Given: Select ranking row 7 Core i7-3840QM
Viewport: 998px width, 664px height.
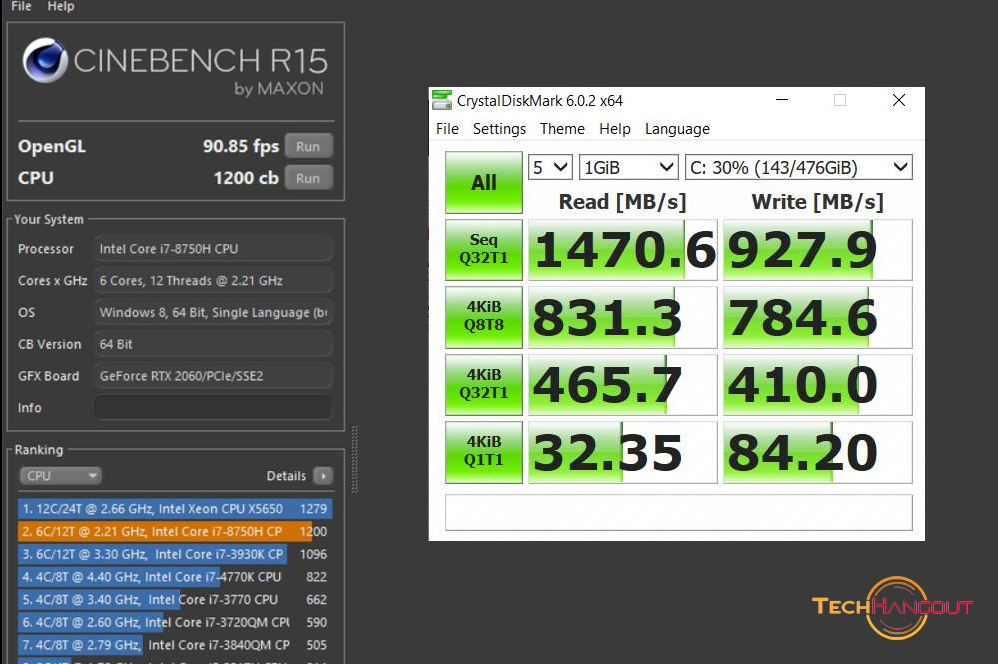Looking at the screenshot, I should pos(175,645).
